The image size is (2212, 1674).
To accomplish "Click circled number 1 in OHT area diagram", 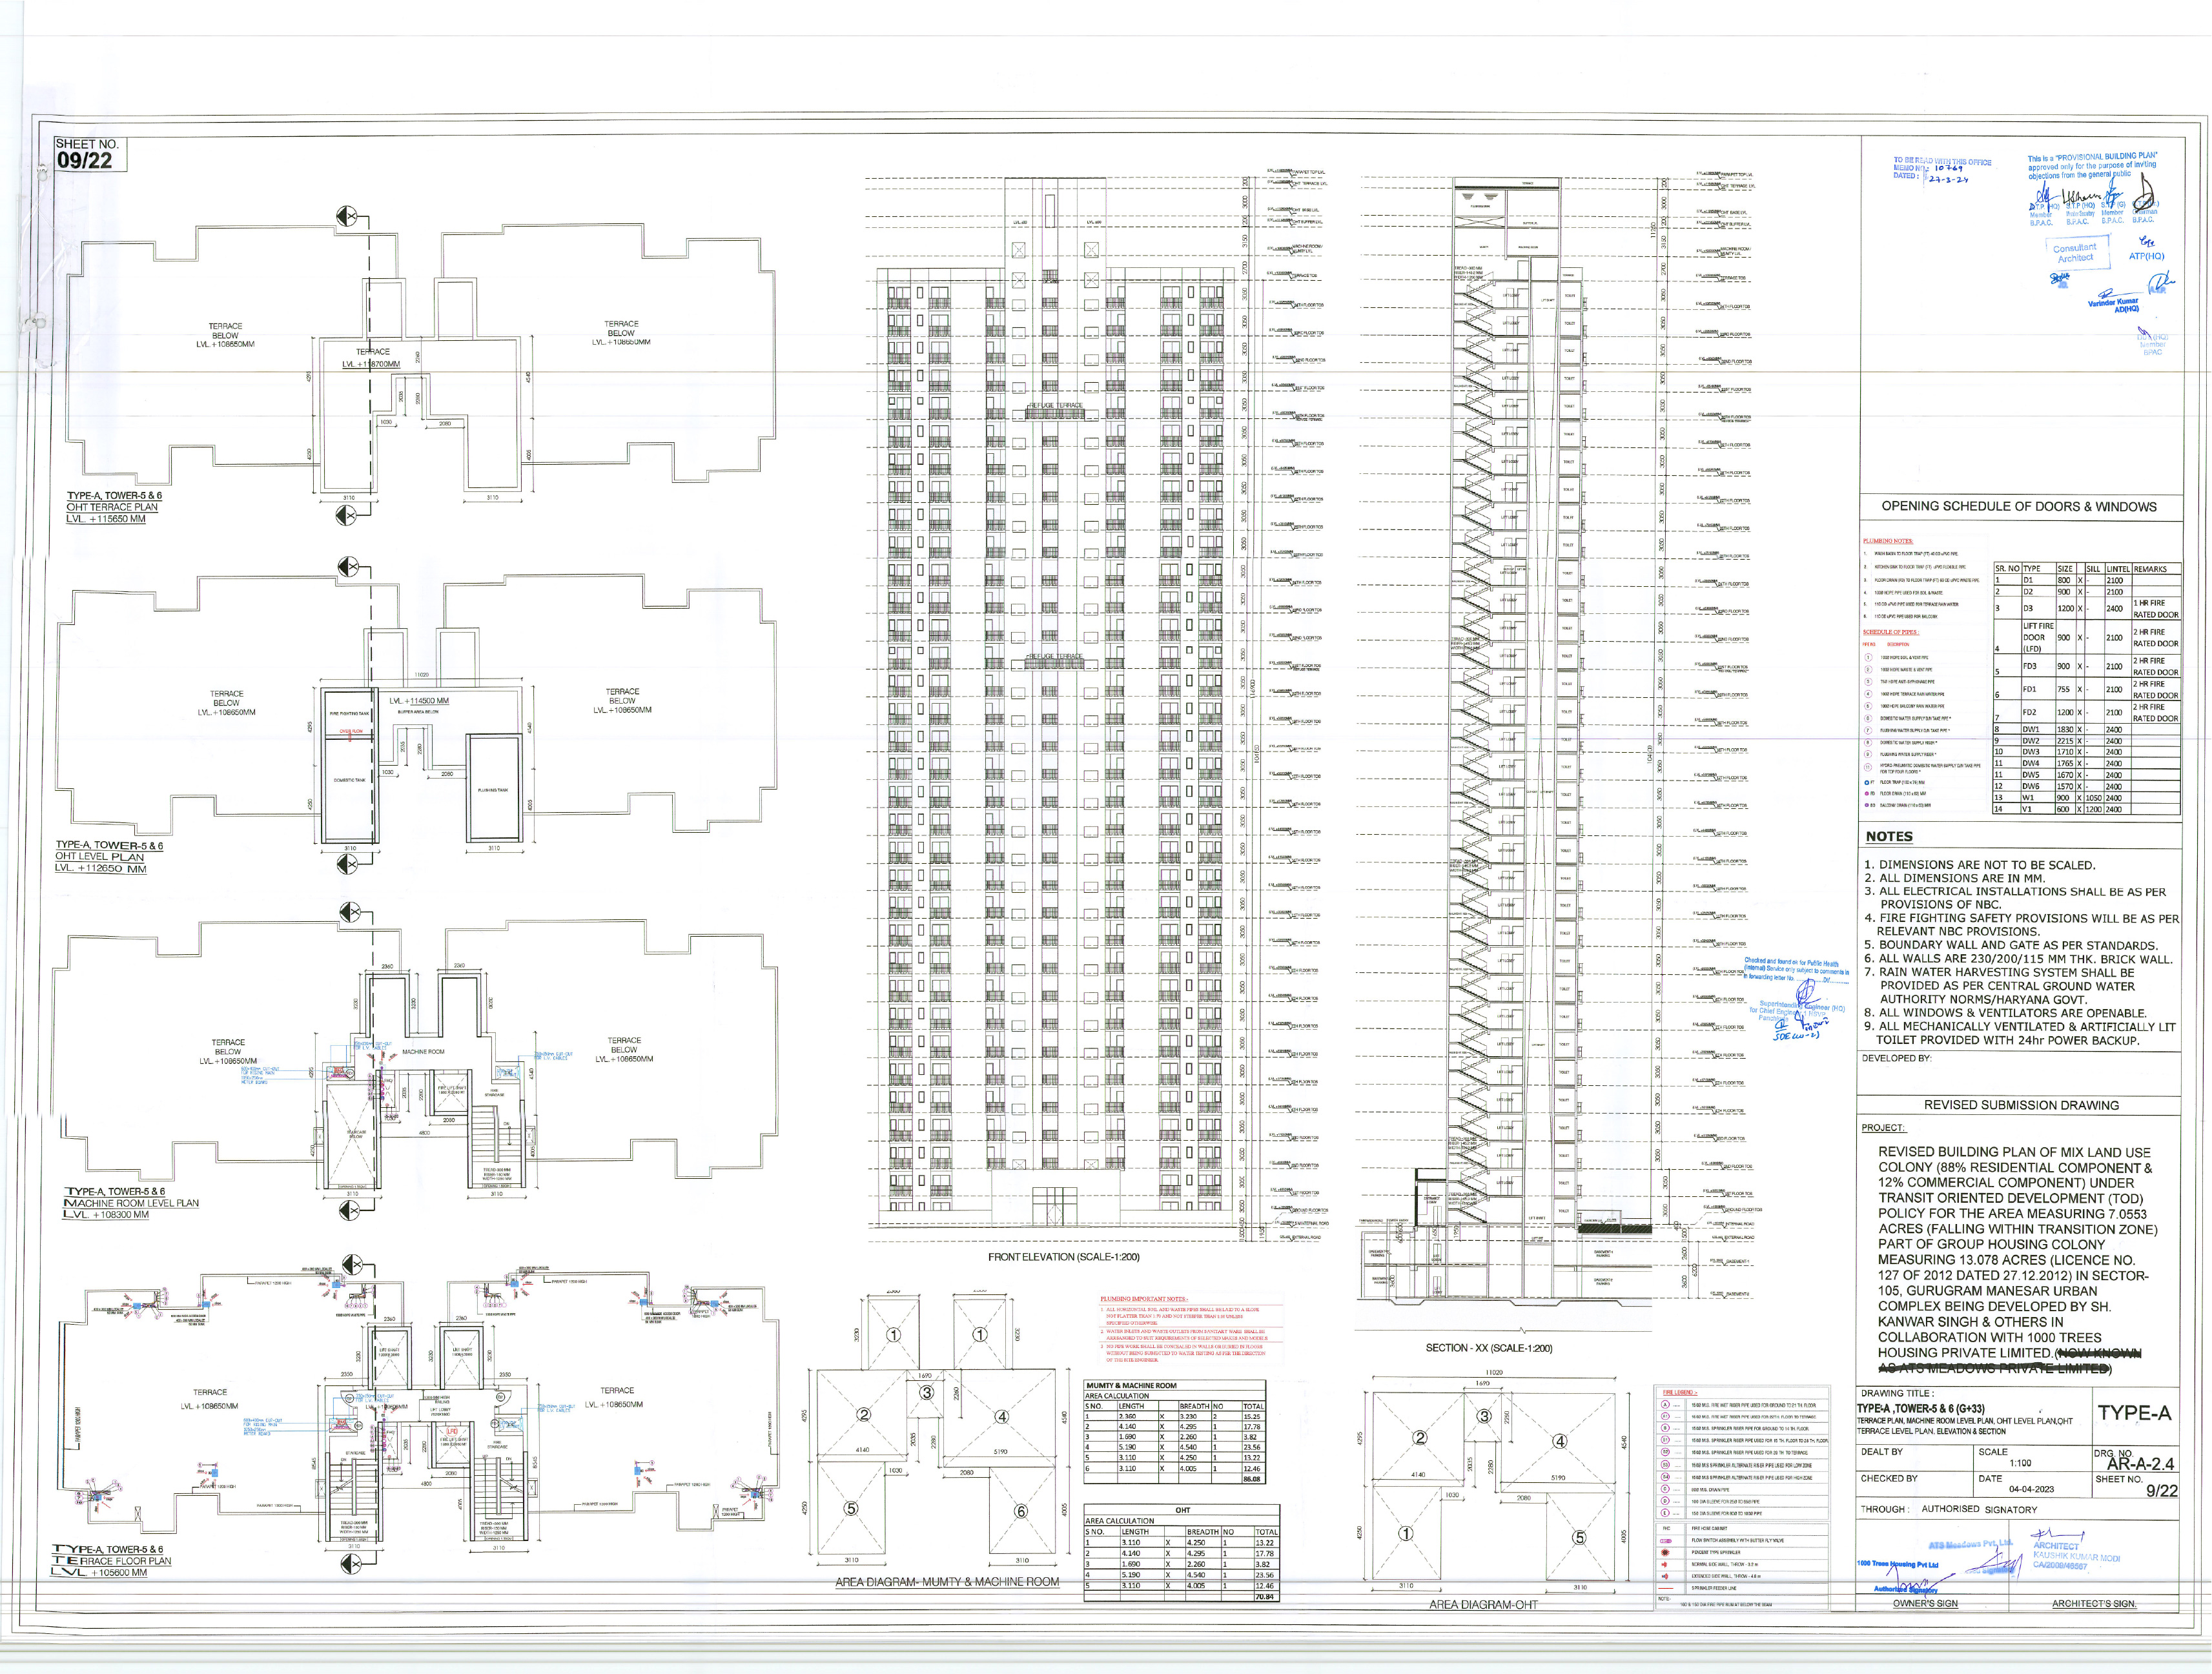I will click(x=1405, y=1533).
